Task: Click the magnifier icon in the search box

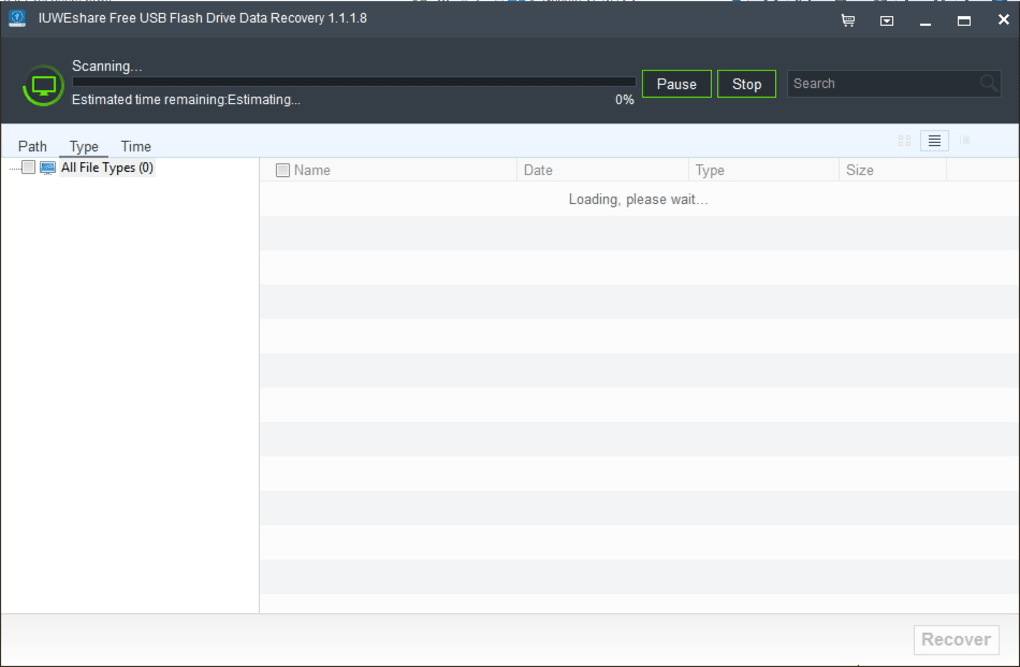Action: [x=989, y=83]
